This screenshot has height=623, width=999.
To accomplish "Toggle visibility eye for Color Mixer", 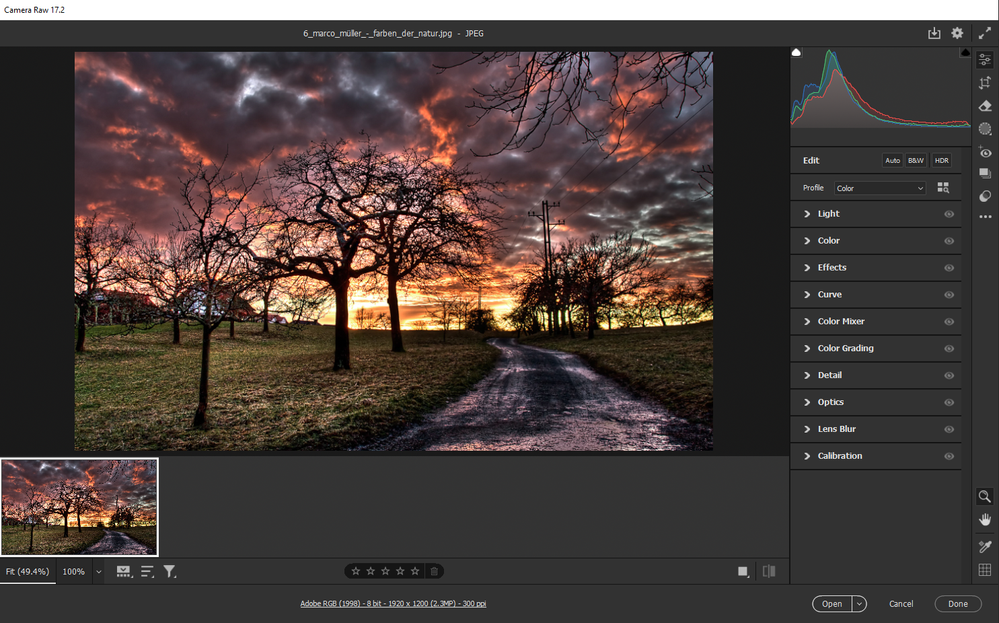I will coord(949,322).
